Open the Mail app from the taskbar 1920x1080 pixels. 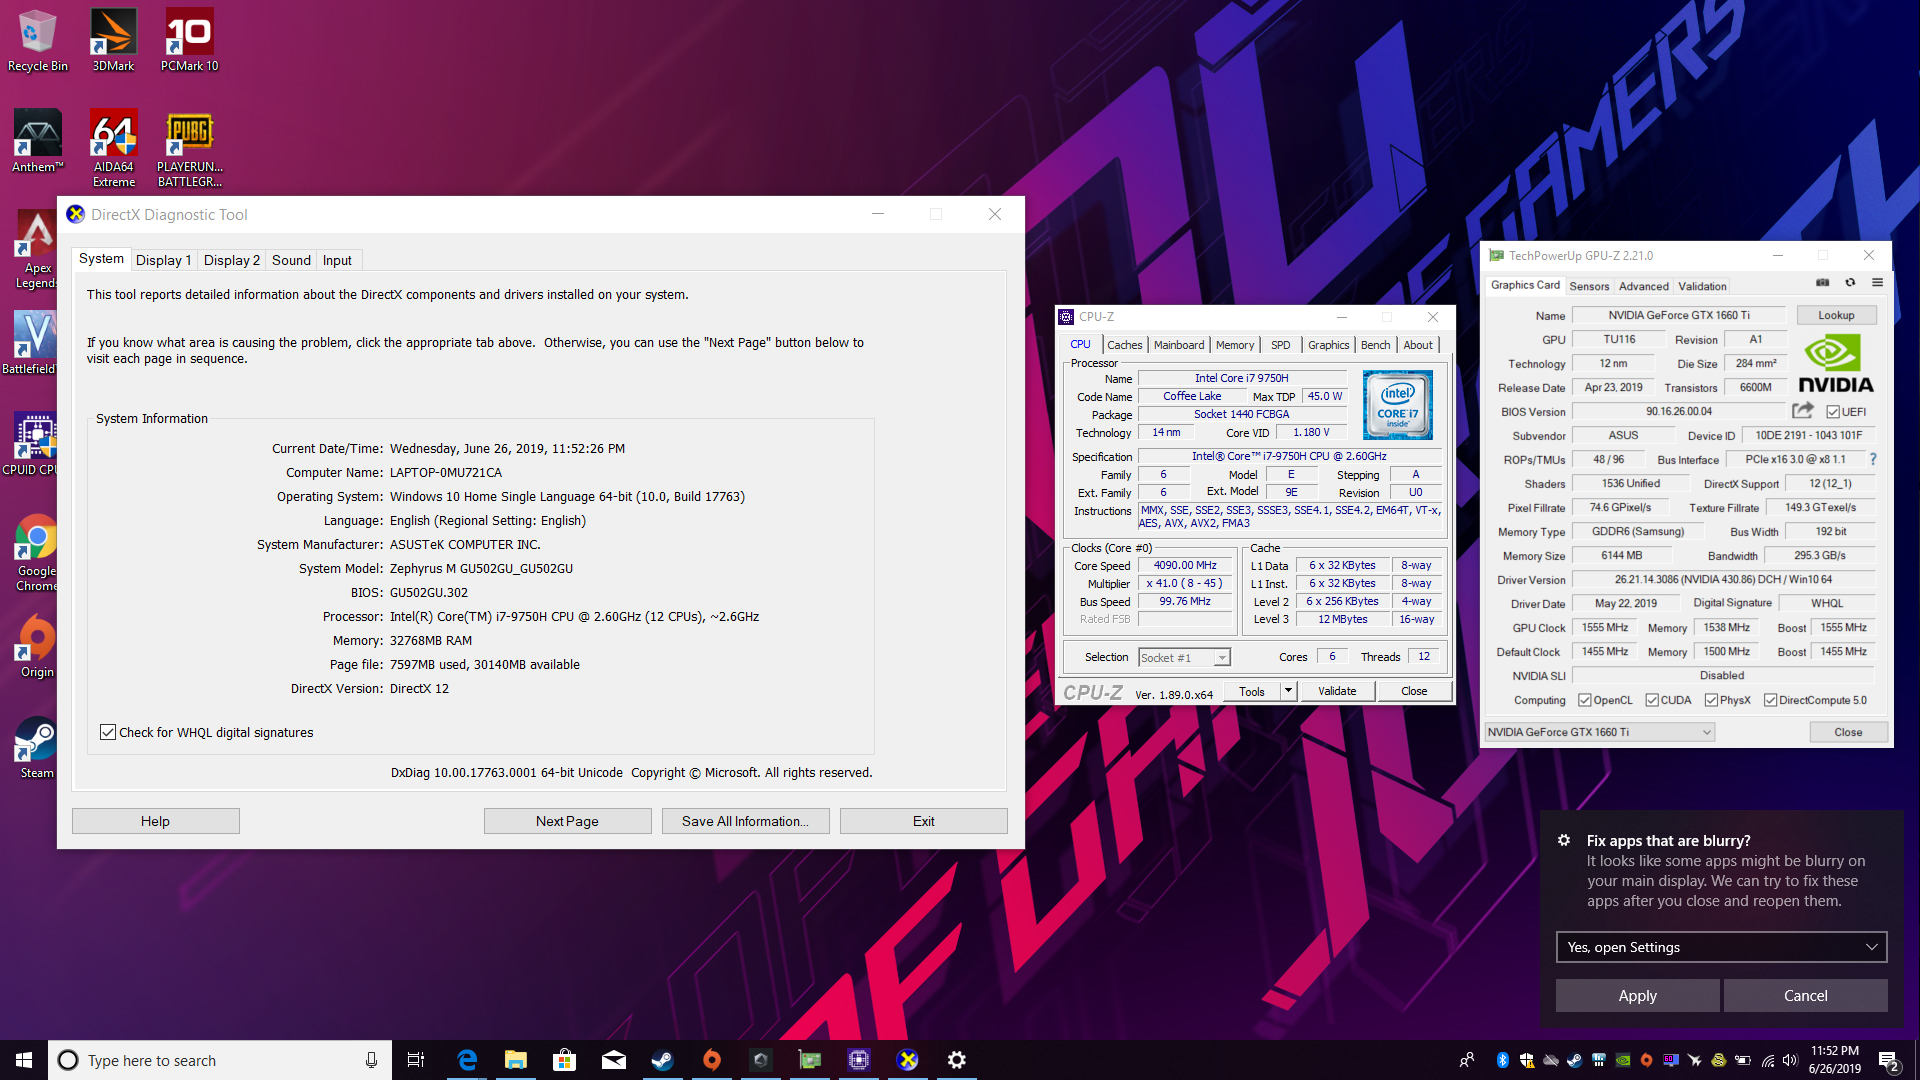pos(613,1060)
